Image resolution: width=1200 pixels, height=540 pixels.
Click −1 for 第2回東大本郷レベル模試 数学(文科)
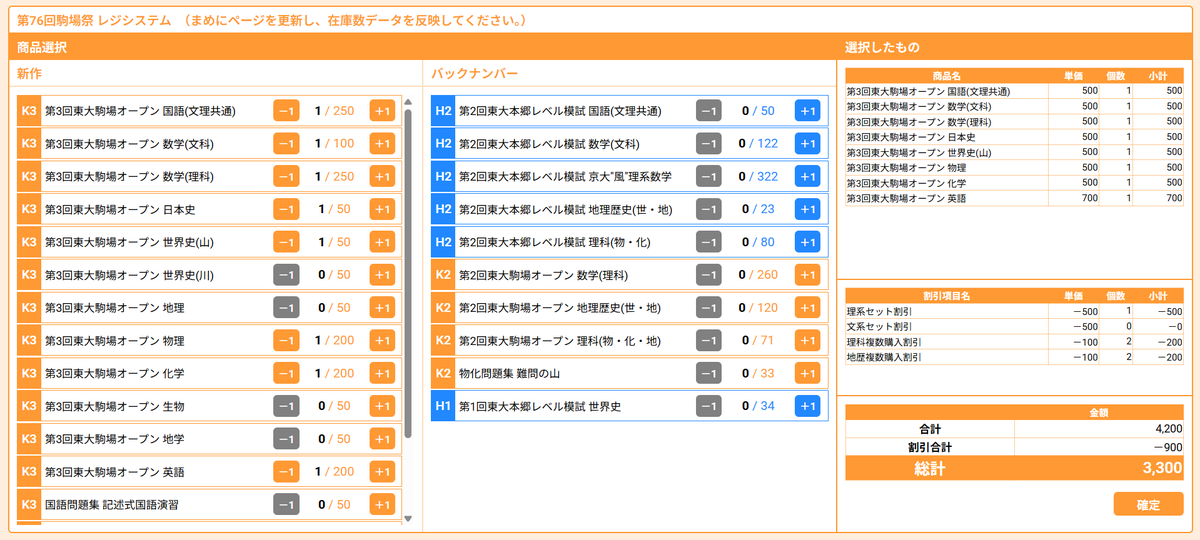click(709, 144)
